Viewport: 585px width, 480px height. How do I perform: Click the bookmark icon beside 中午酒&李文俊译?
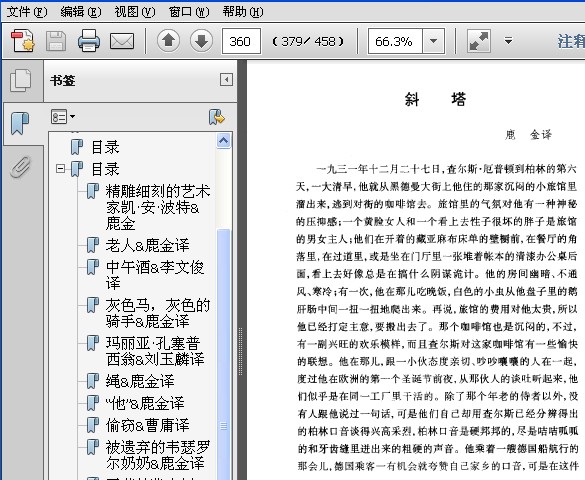click(x=93, y=267)
